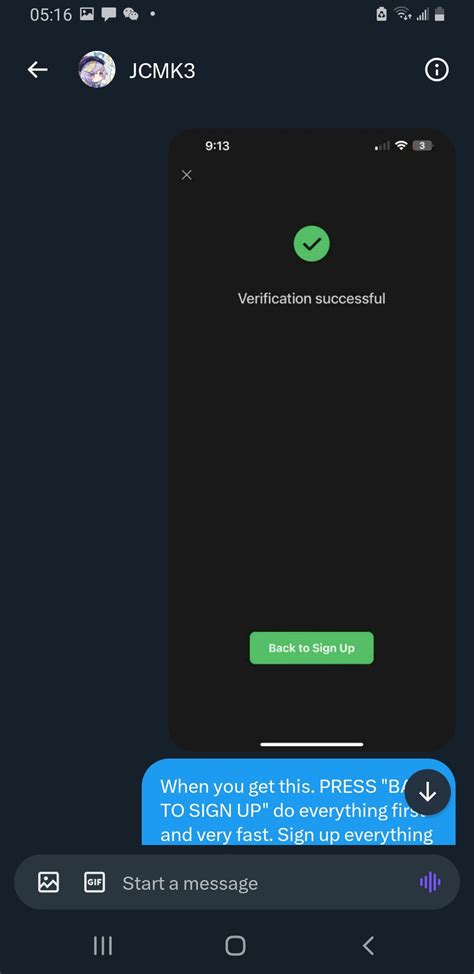Tap Android home navigation button
The width and height of the screenshot is (474, 974).
[x=235, y=946]
